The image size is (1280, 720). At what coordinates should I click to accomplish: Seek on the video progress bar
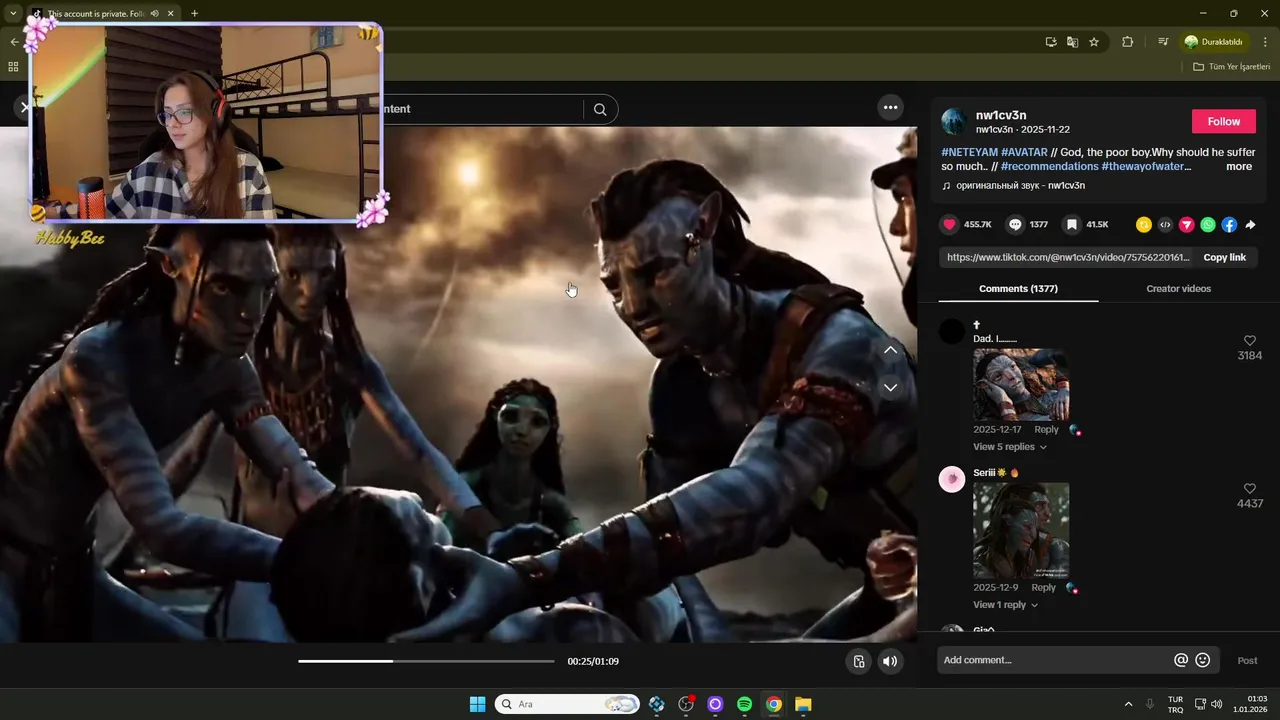point(426,661)
